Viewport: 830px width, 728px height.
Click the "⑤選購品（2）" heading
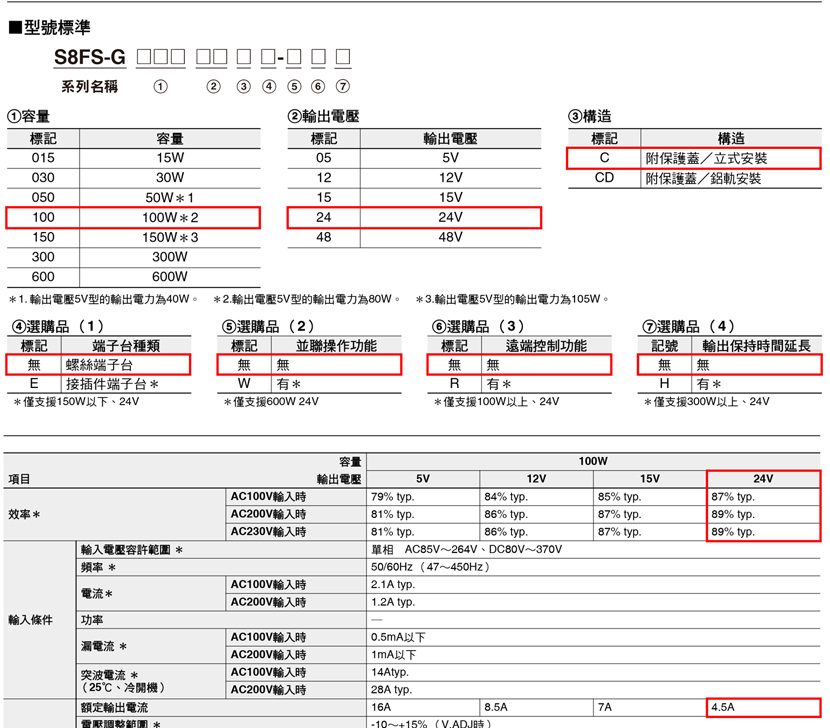tap(267, 326)
